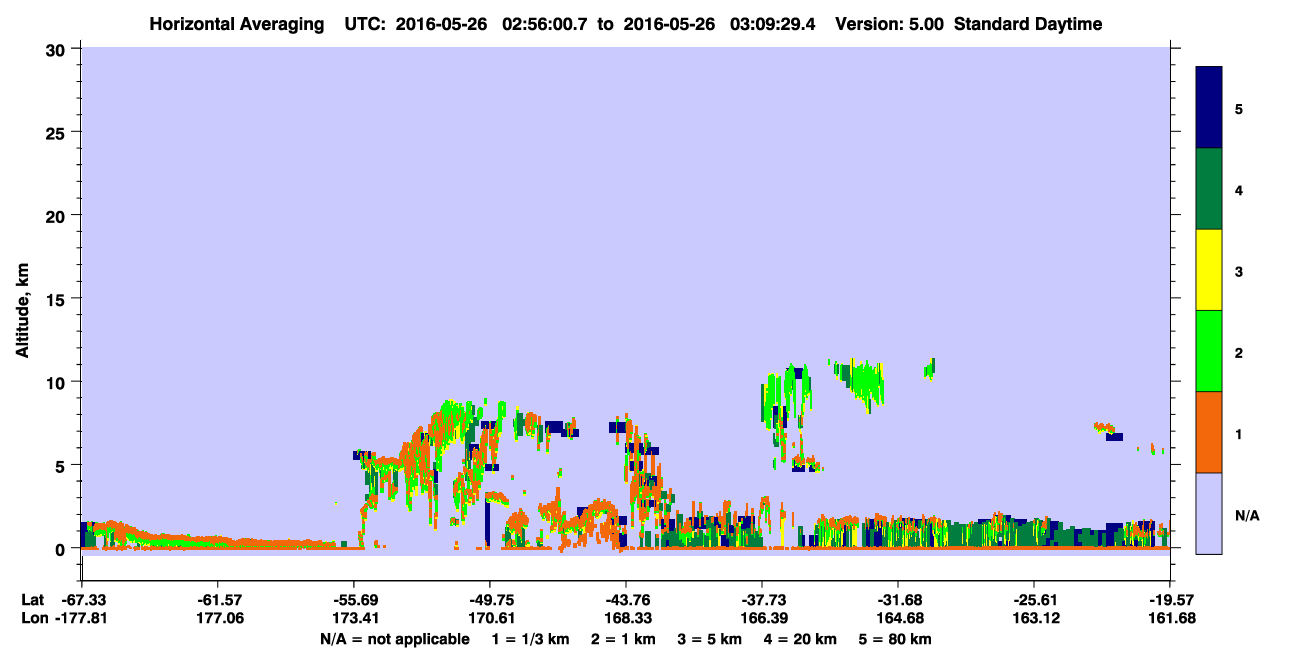
Task: Click the dark green color bar segment labeled 4
Action: pyautogui.click(x=1209, y=189)
